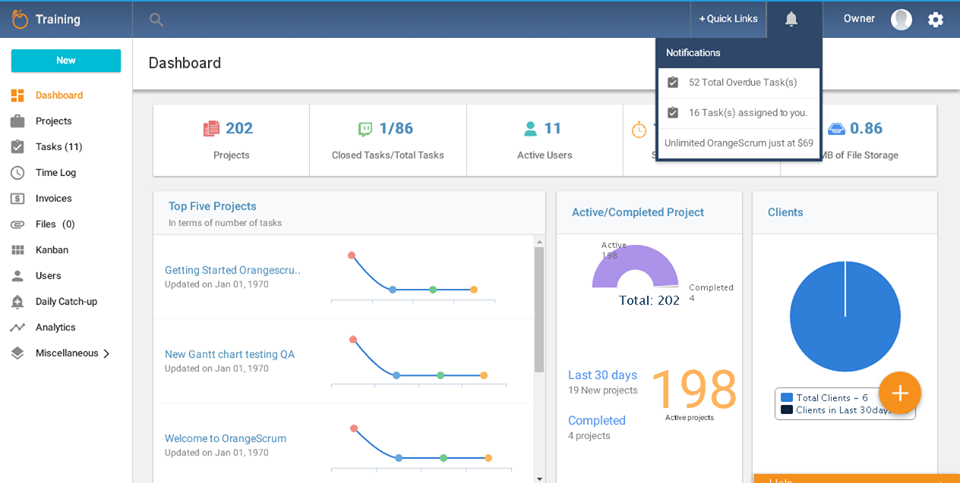
Task: Expand the Miscellaneous submenu arrow
Action: (106, 353)
